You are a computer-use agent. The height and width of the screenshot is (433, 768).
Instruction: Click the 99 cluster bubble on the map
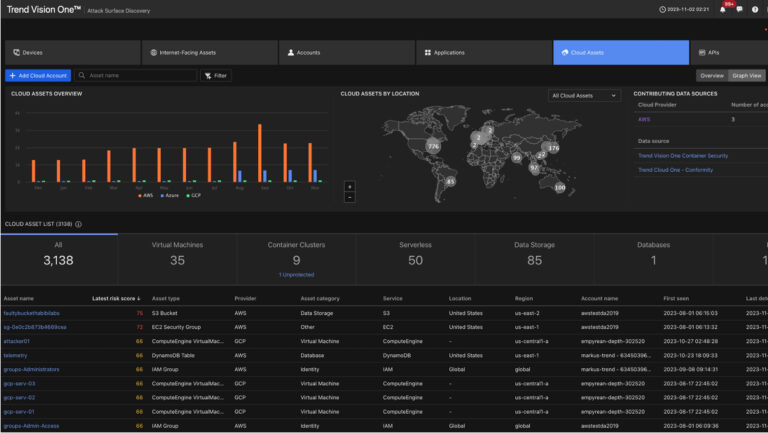click(x=517, y=158)
